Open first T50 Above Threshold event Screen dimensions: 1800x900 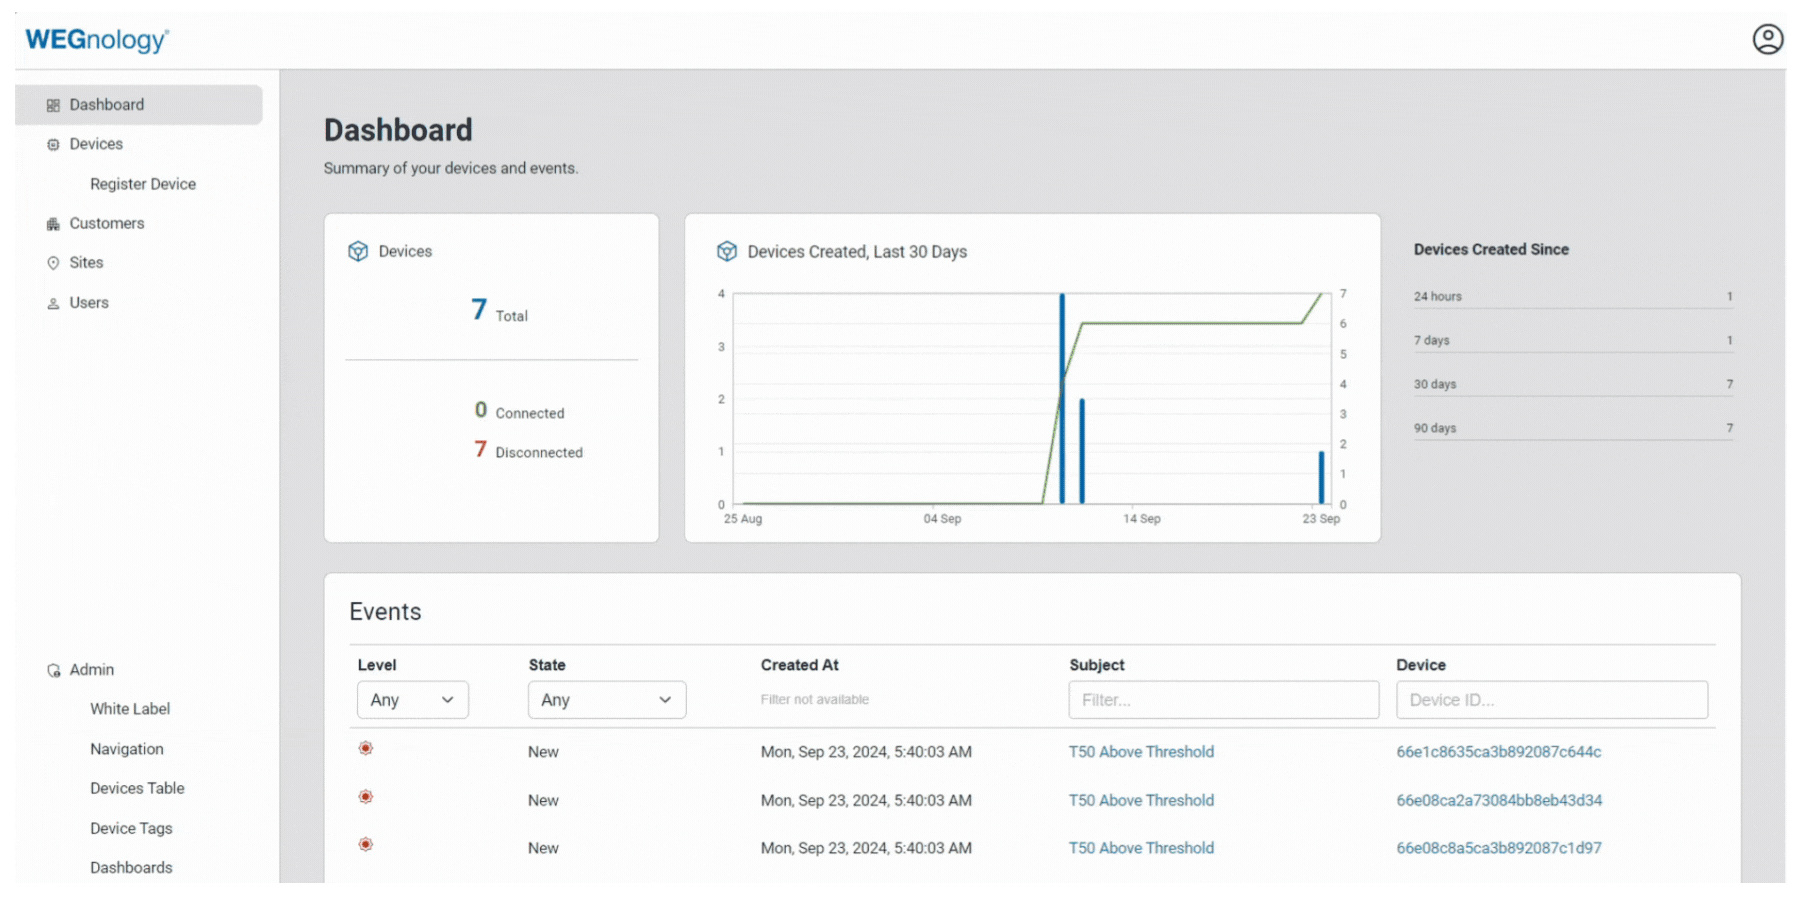click(1141, 752)
